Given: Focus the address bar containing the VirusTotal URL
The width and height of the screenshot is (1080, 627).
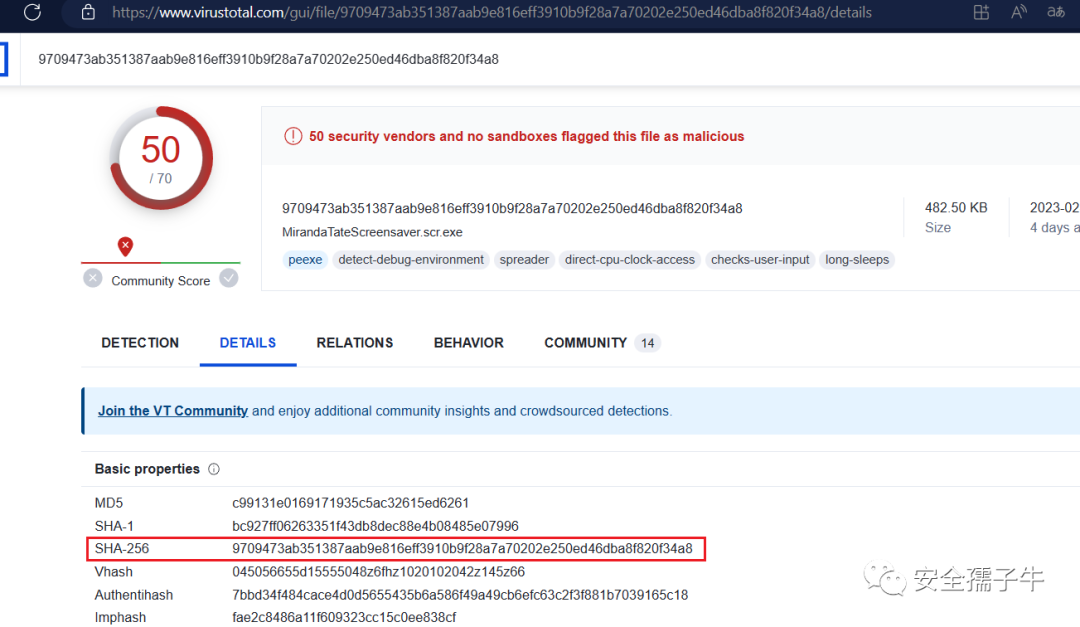Looking at the screenshot, I should point(492,12).
